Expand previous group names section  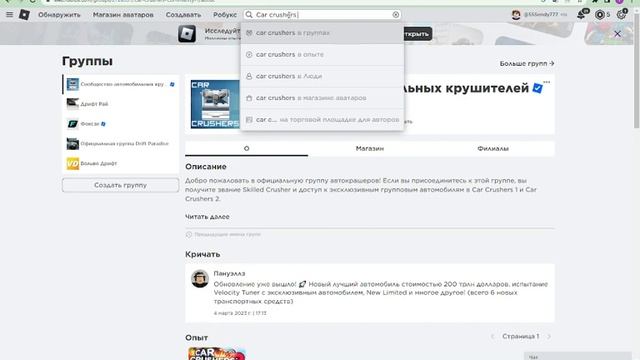point(223,235)
